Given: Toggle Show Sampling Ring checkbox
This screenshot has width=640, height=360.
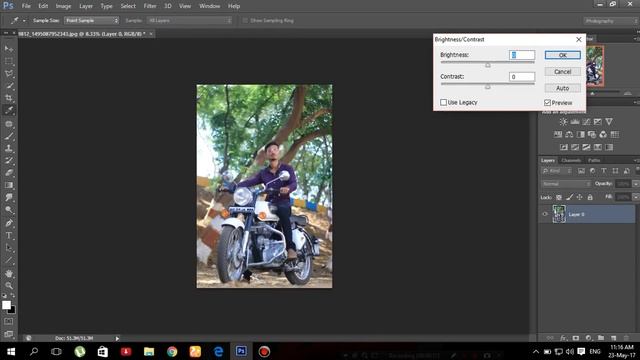Looking at the screenshot, I should pyautogui.click(x=245, y=20).
